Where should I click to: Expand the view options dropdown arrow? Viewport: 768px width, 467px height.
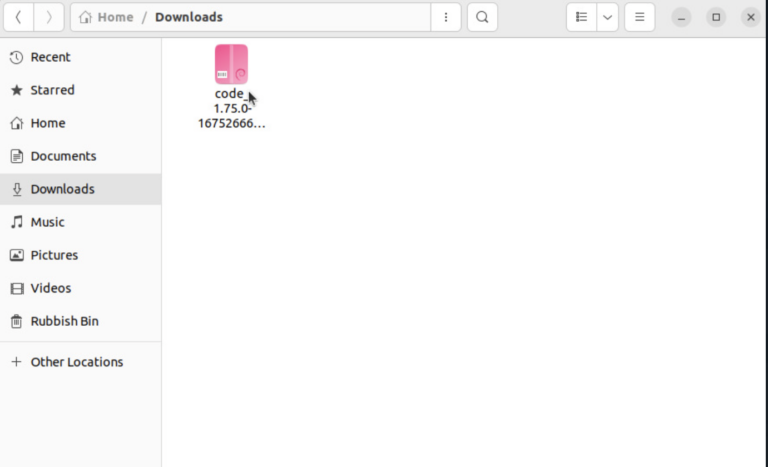coord(607,17)
